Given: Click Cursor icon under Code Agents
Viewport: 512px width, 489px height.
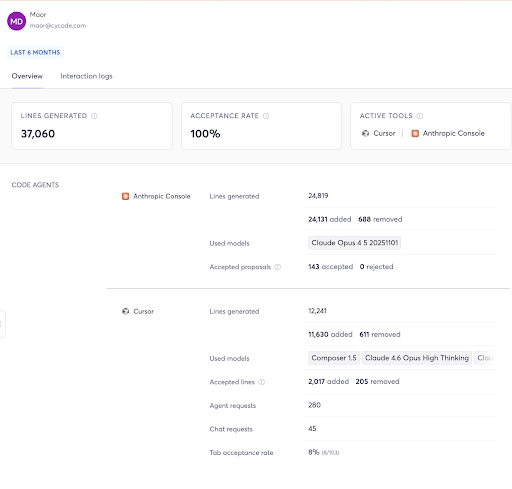Looking at the screenshot, I should [125, 311].
